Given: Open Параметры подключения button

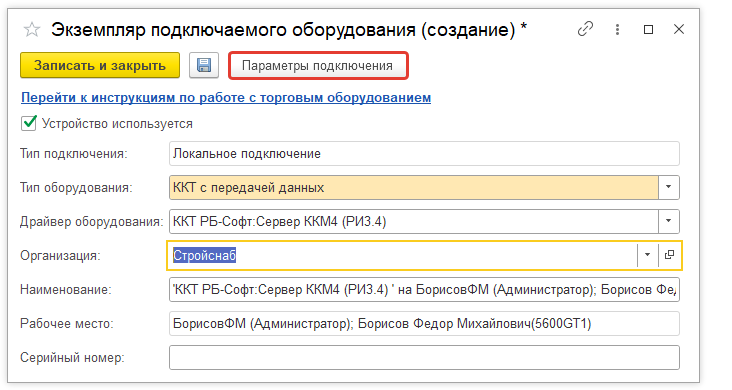Looking at the screenshot, I should pos(317,65).
